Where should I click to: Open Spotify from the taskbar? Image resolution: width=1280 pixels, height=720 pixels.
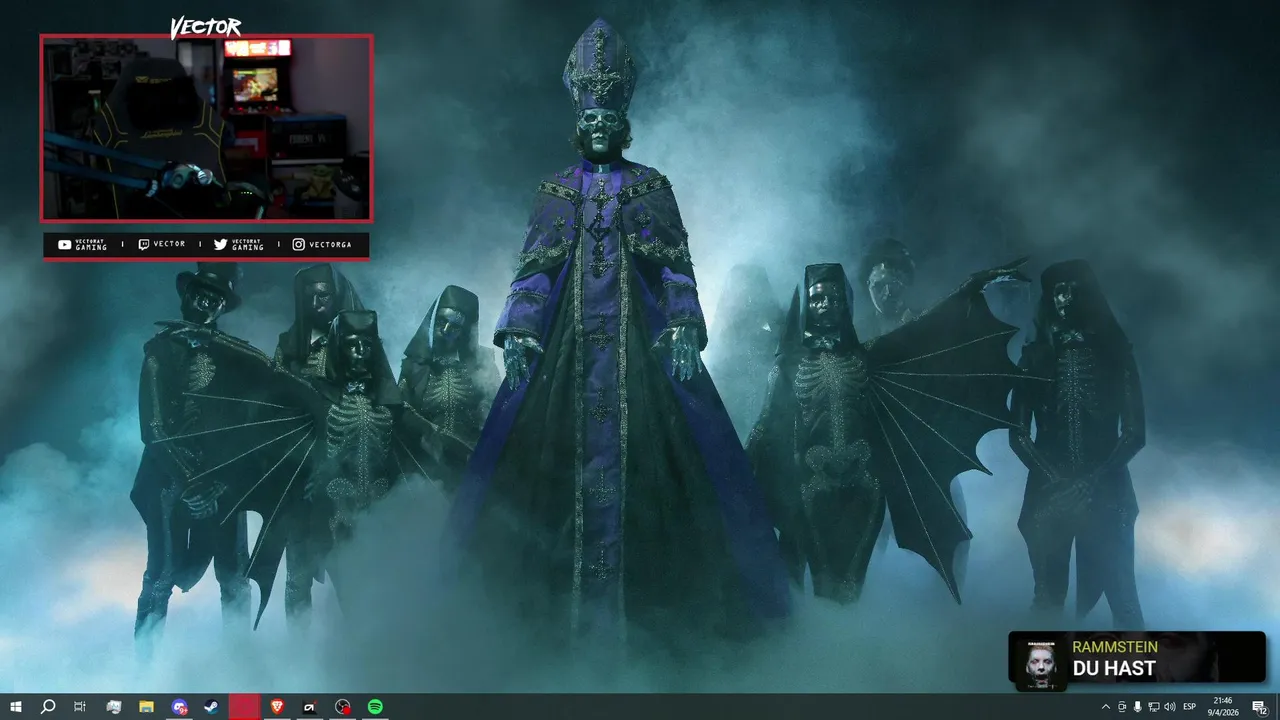pos(375,707)
